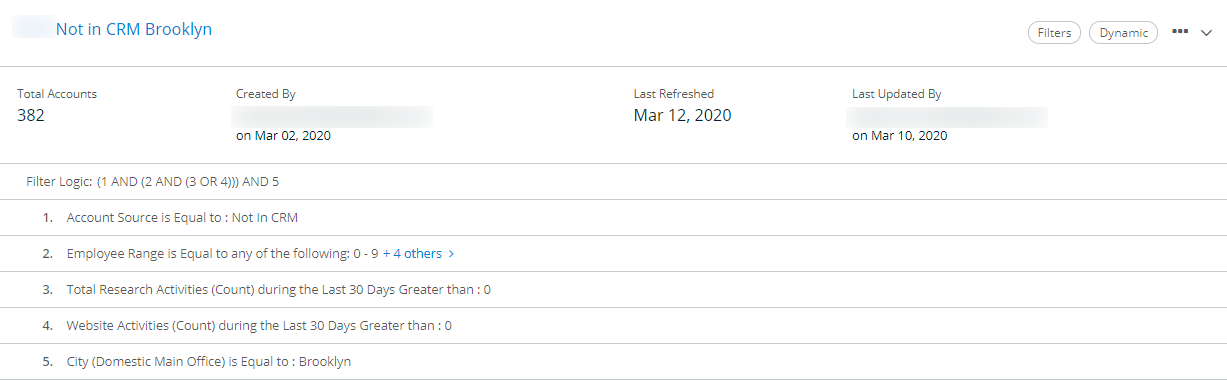Click the blurred icon before the list title
The height and width of the screenshot is (380, 1227).
pos(32,29)
